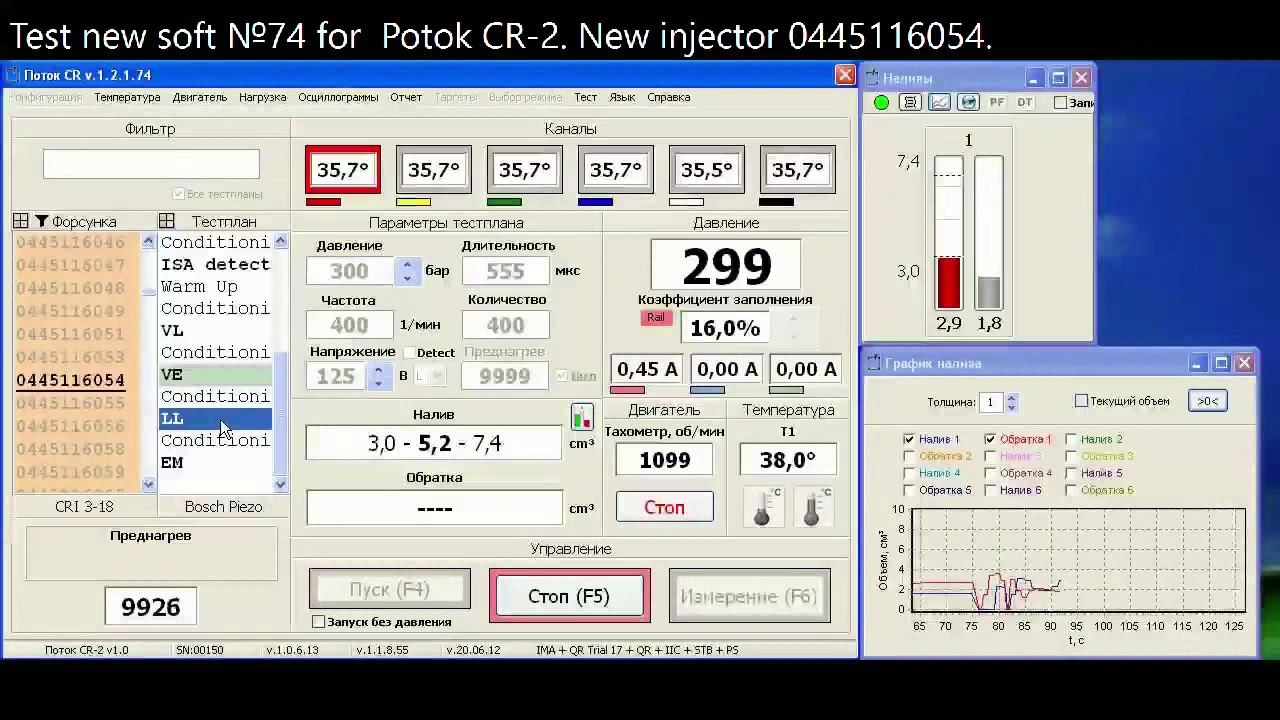Toggle the Detect checkbox
Screen dimensions: 1280x720
point(409,353)
